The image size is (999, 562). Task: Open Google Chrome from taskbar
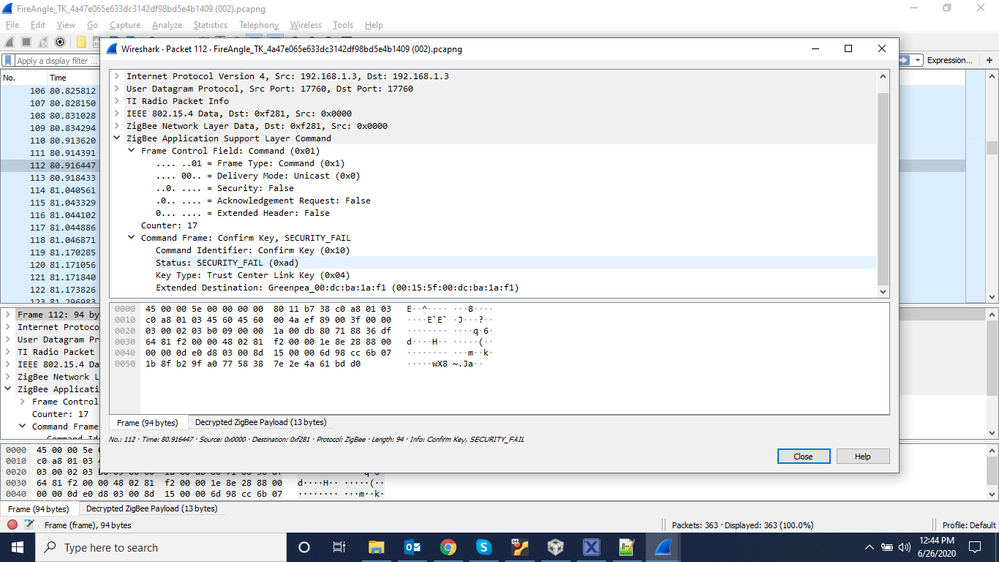448,547
